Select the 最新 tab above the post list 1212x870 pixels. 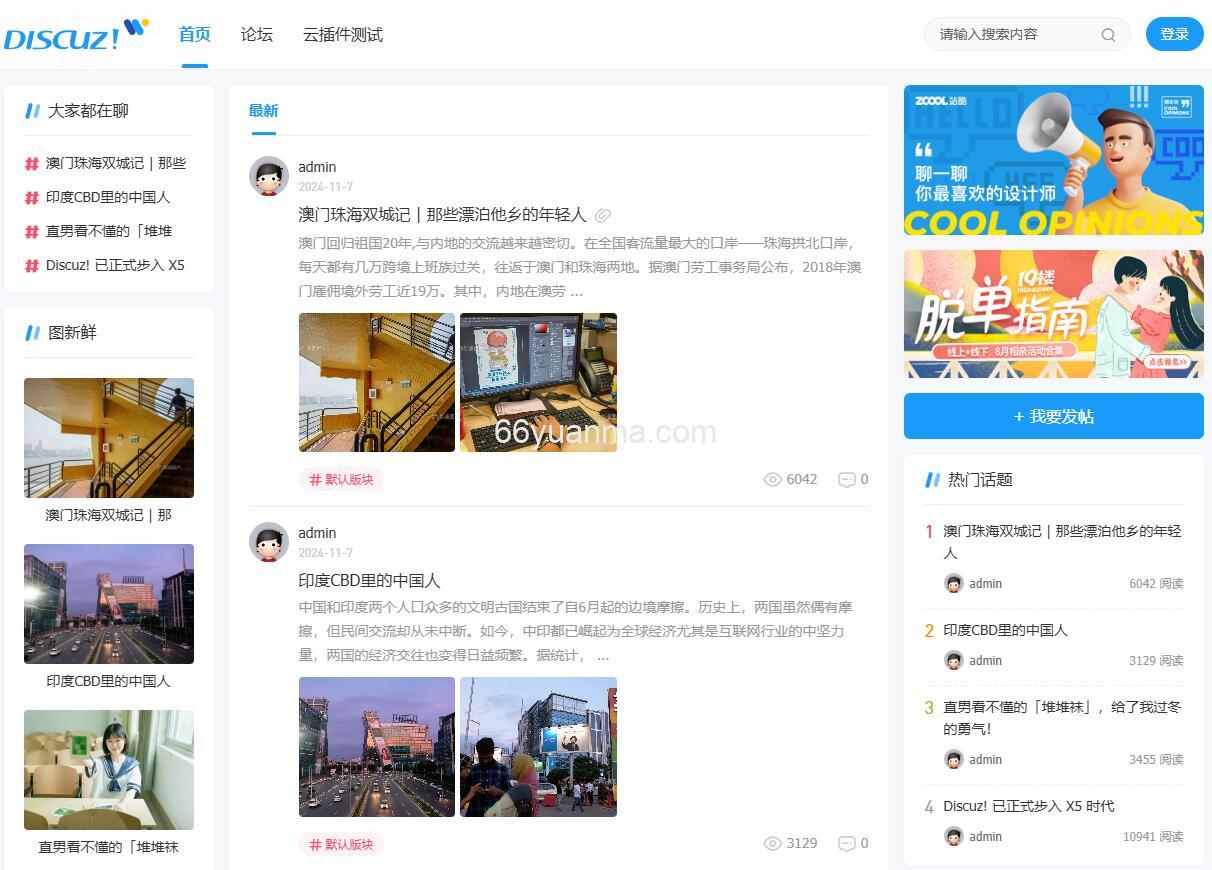[x=262, y=111]
